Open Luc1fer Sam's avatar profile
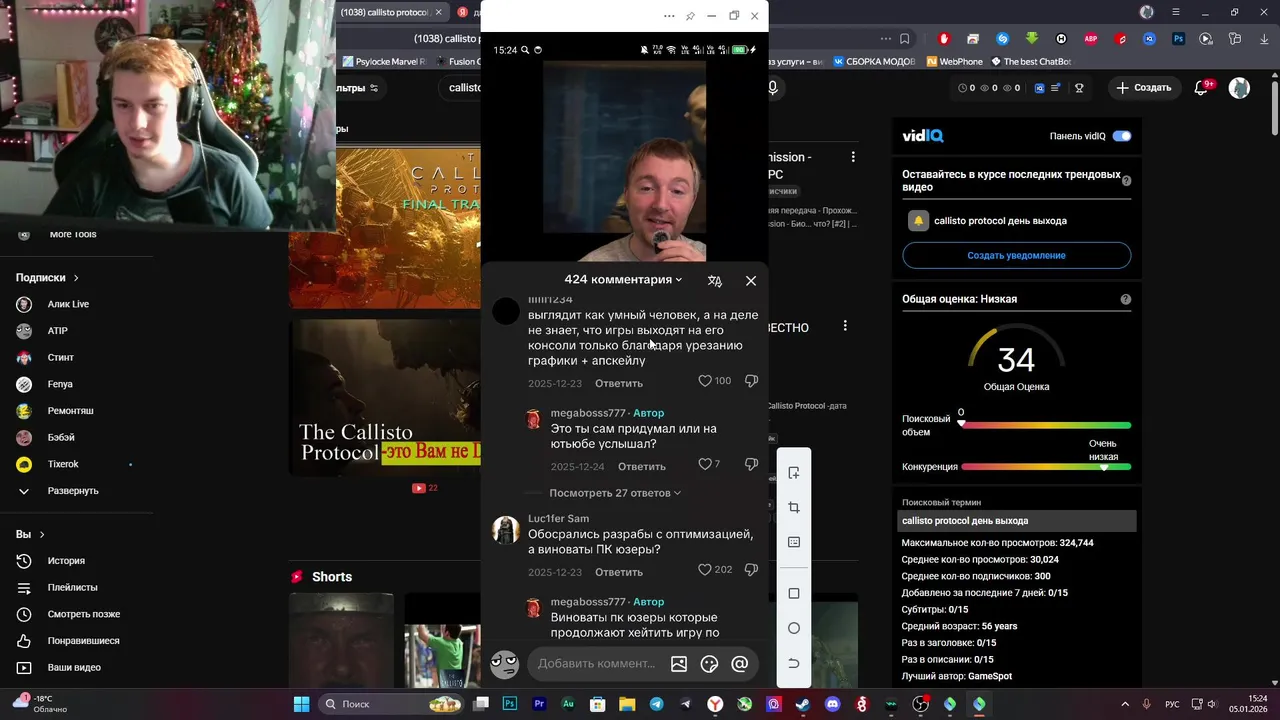This screenshot has height=720, width=1280. coord(506,530)
